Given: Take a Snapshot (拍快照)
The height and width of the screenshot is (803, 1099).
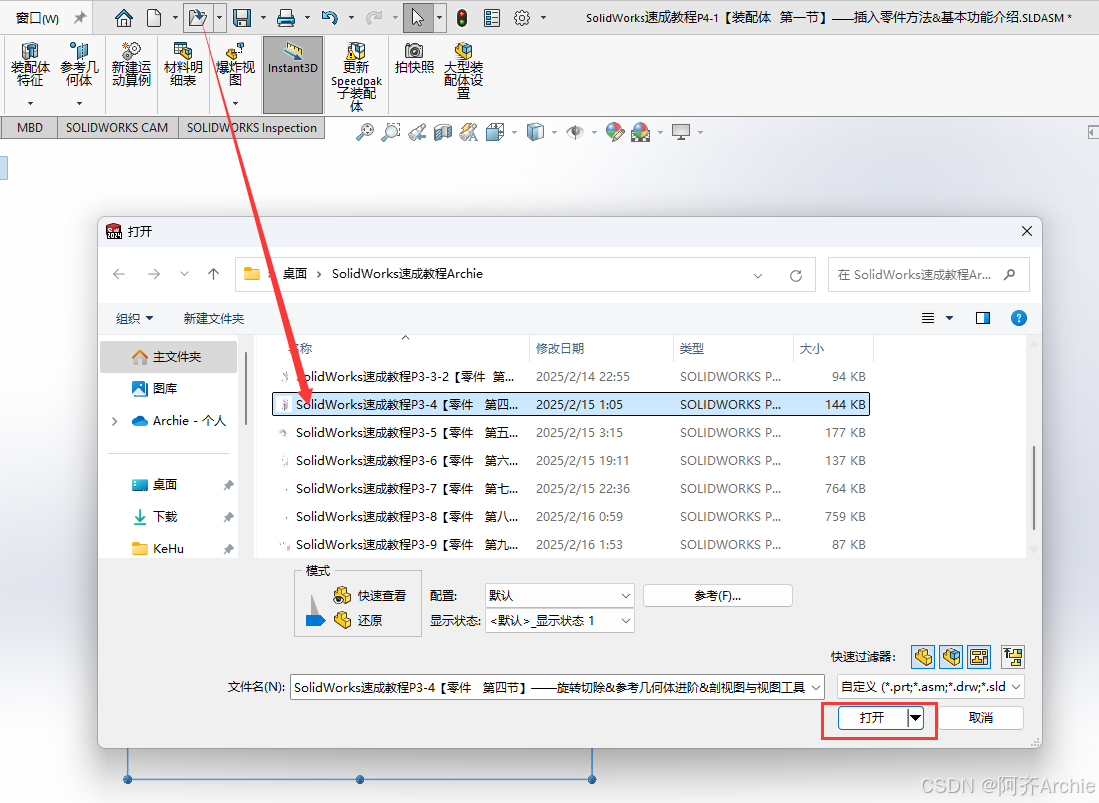Looking at the screenshot, I should coord(414,59).
